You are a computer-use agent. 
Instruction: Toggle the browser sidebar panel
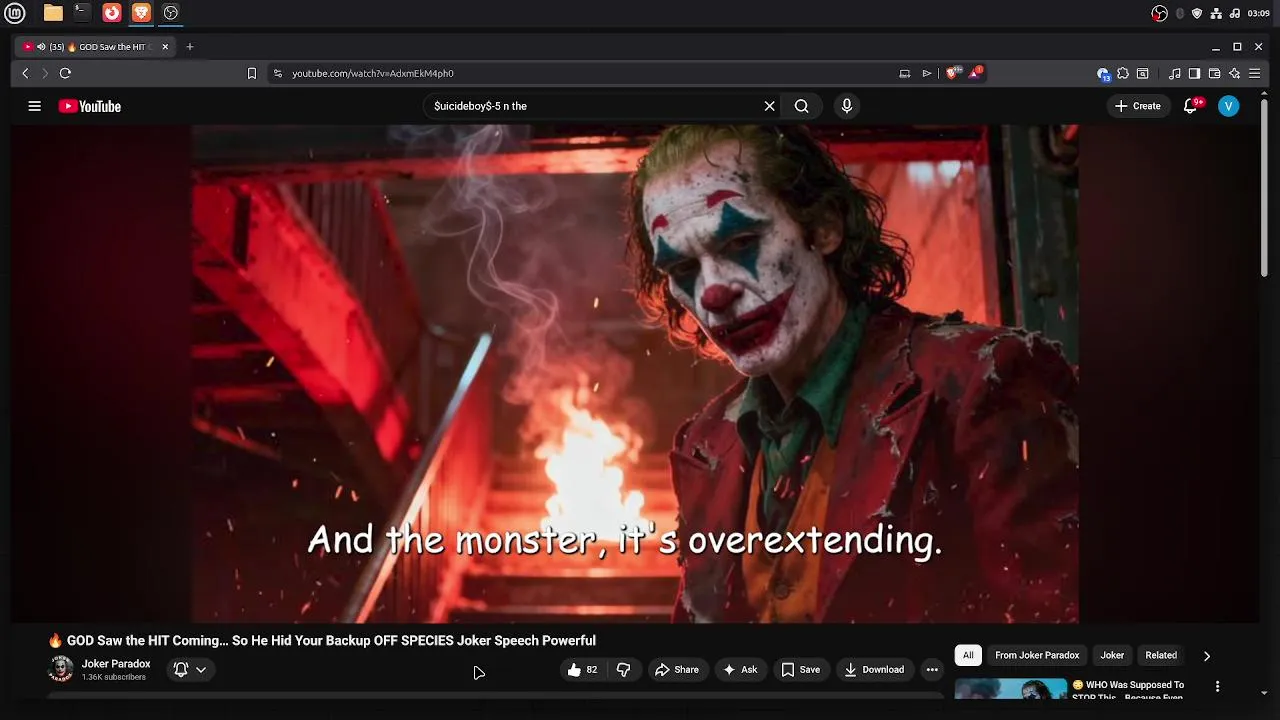pyautogui.click(x=1194, y=73)
